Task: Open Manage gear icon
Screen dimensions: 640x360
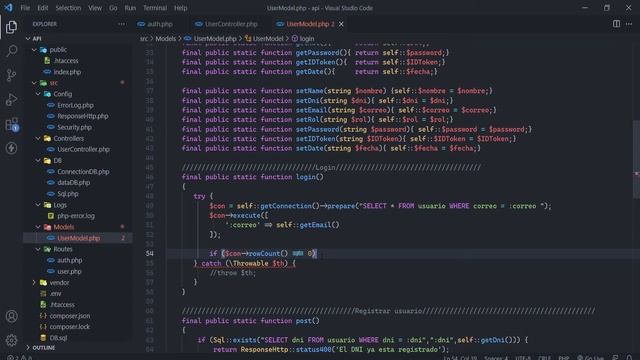Action: click(11, 340)
